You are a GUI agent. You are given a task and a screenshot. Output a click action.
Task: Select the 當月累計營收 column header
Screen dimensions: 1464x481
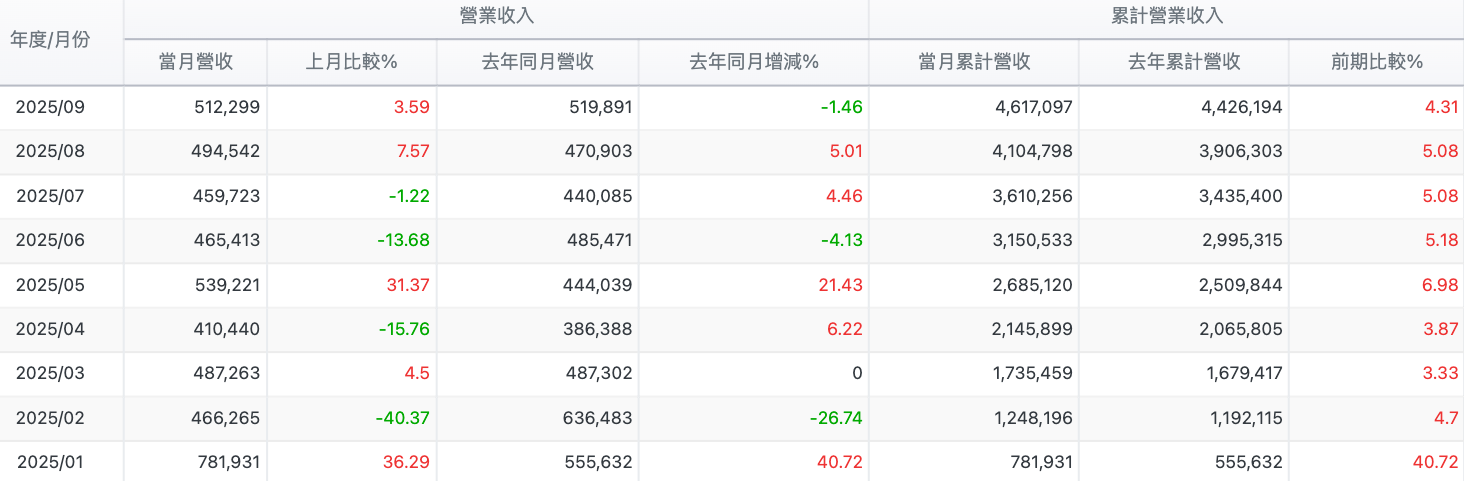[974, 62]
